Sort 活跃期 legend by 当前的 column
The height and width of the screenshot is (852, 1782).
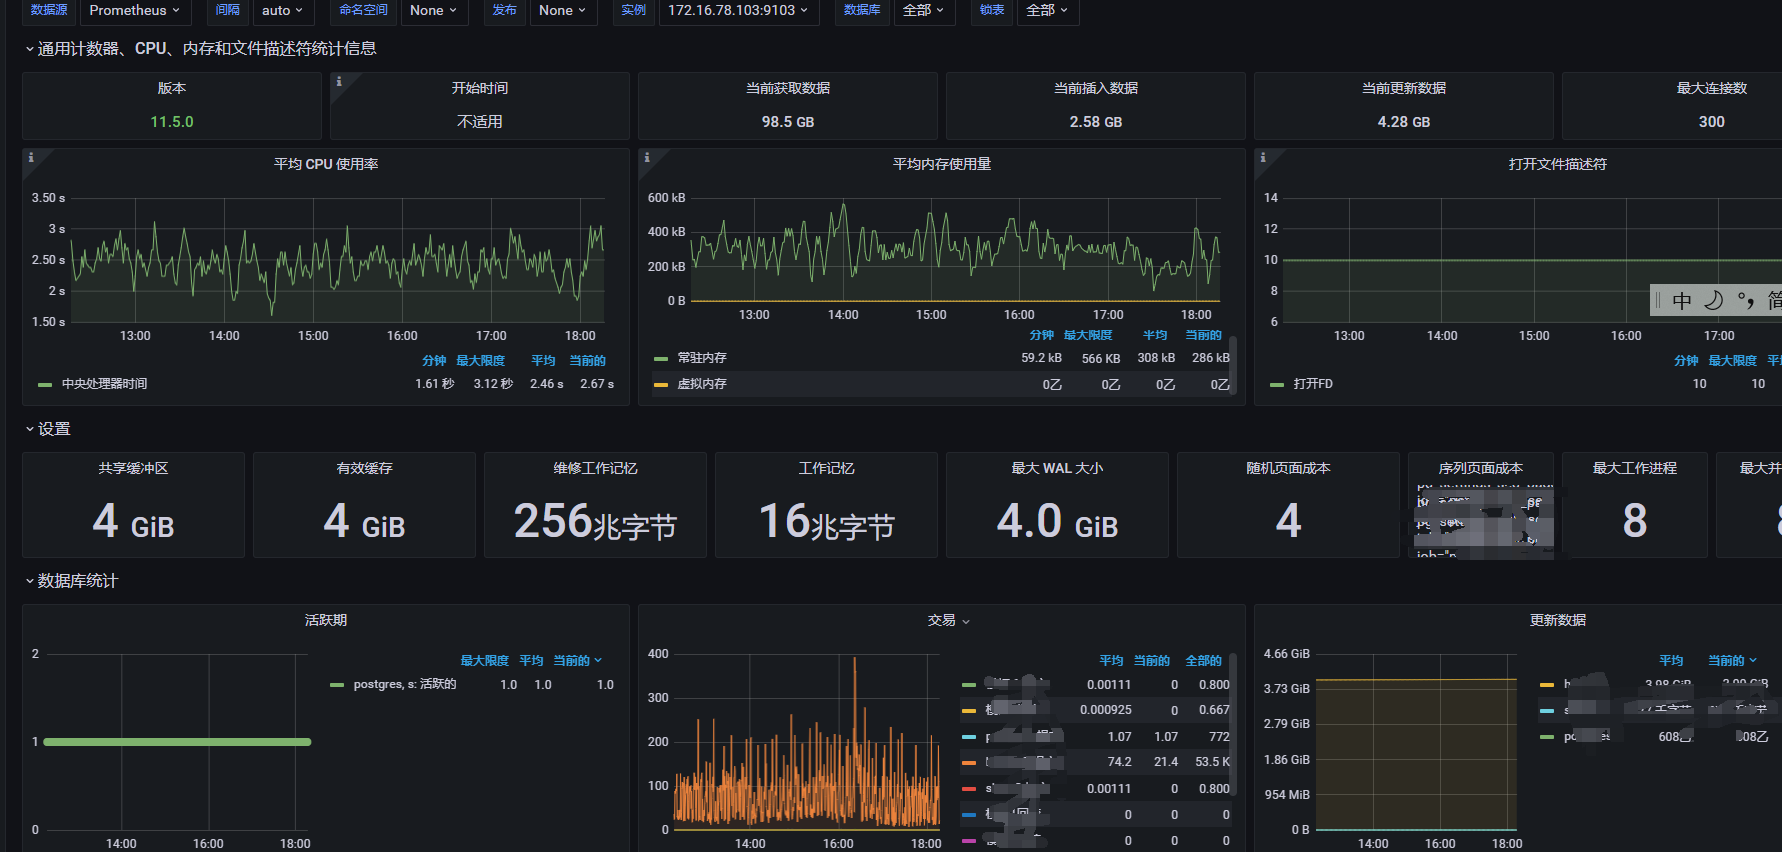[578, 660]
